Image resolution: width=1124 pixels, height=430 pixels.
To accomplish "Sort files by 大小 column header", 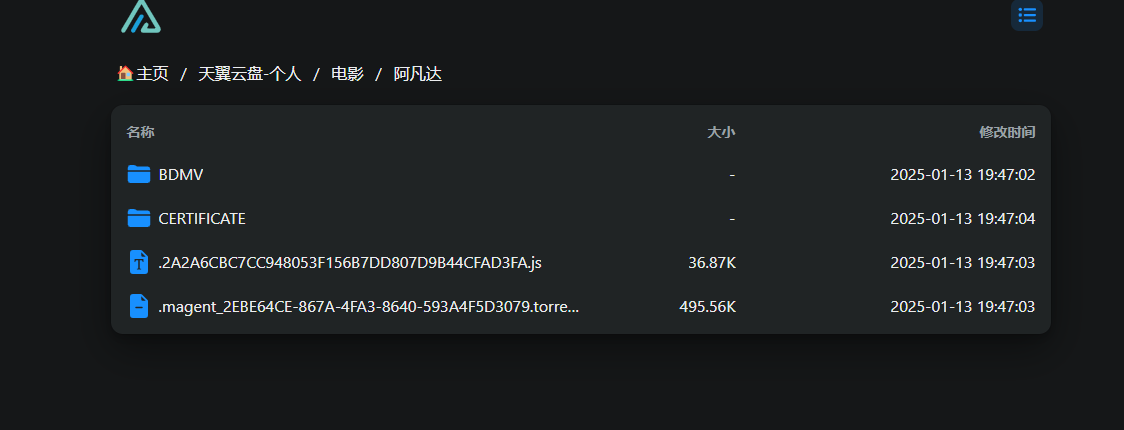I will (721, 132).
